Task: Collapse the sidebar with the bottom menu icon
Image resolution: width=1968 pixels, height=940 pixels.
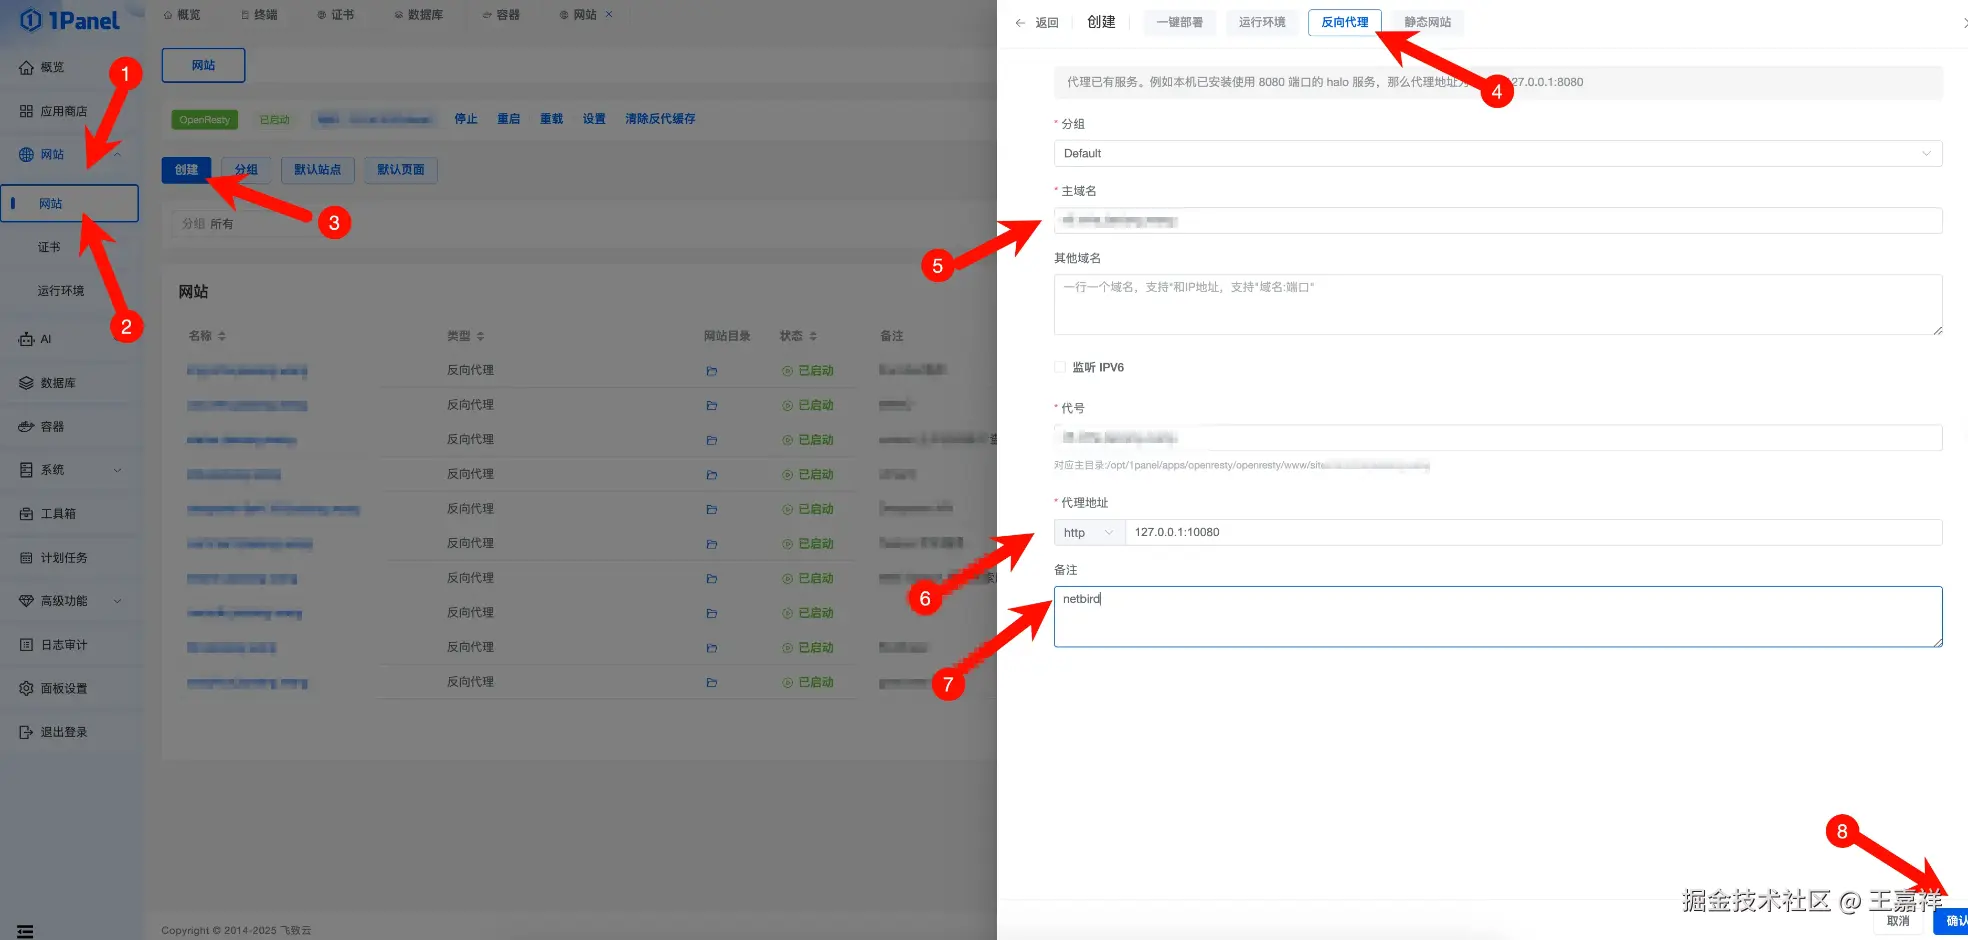Action: tap(25, 931)
